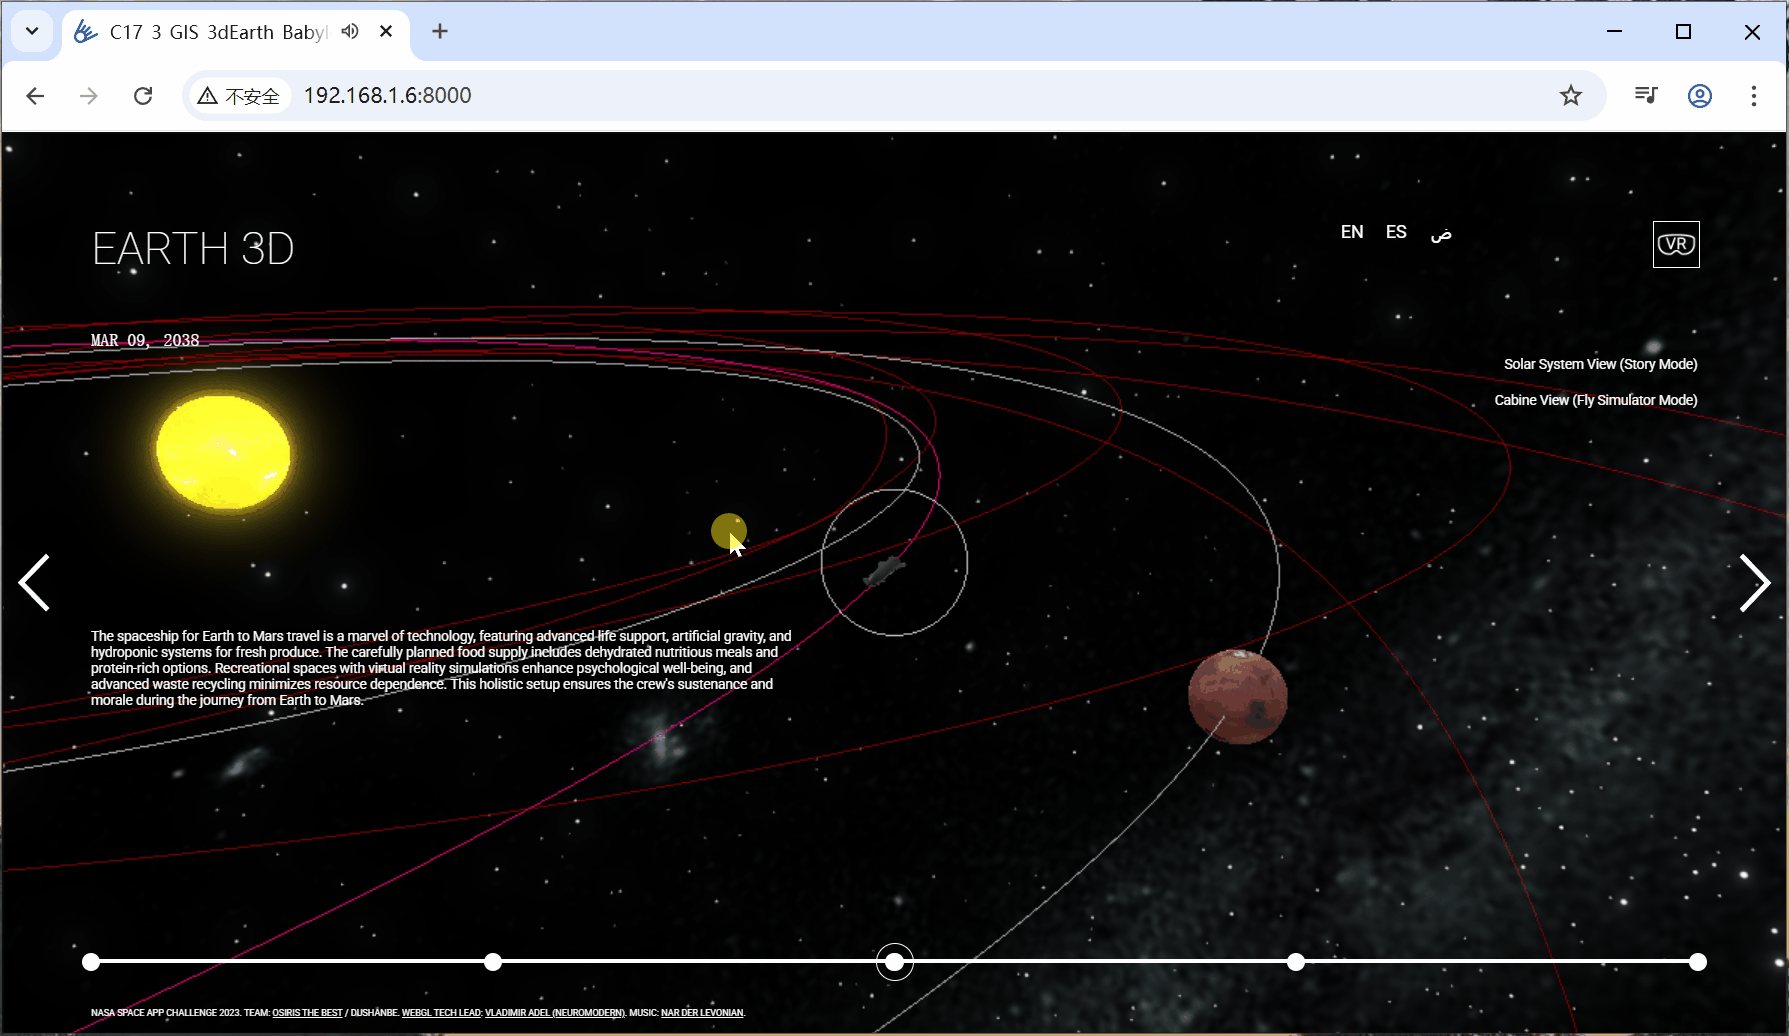Open the Chrome three-dot menu

tap(1754, 95)
